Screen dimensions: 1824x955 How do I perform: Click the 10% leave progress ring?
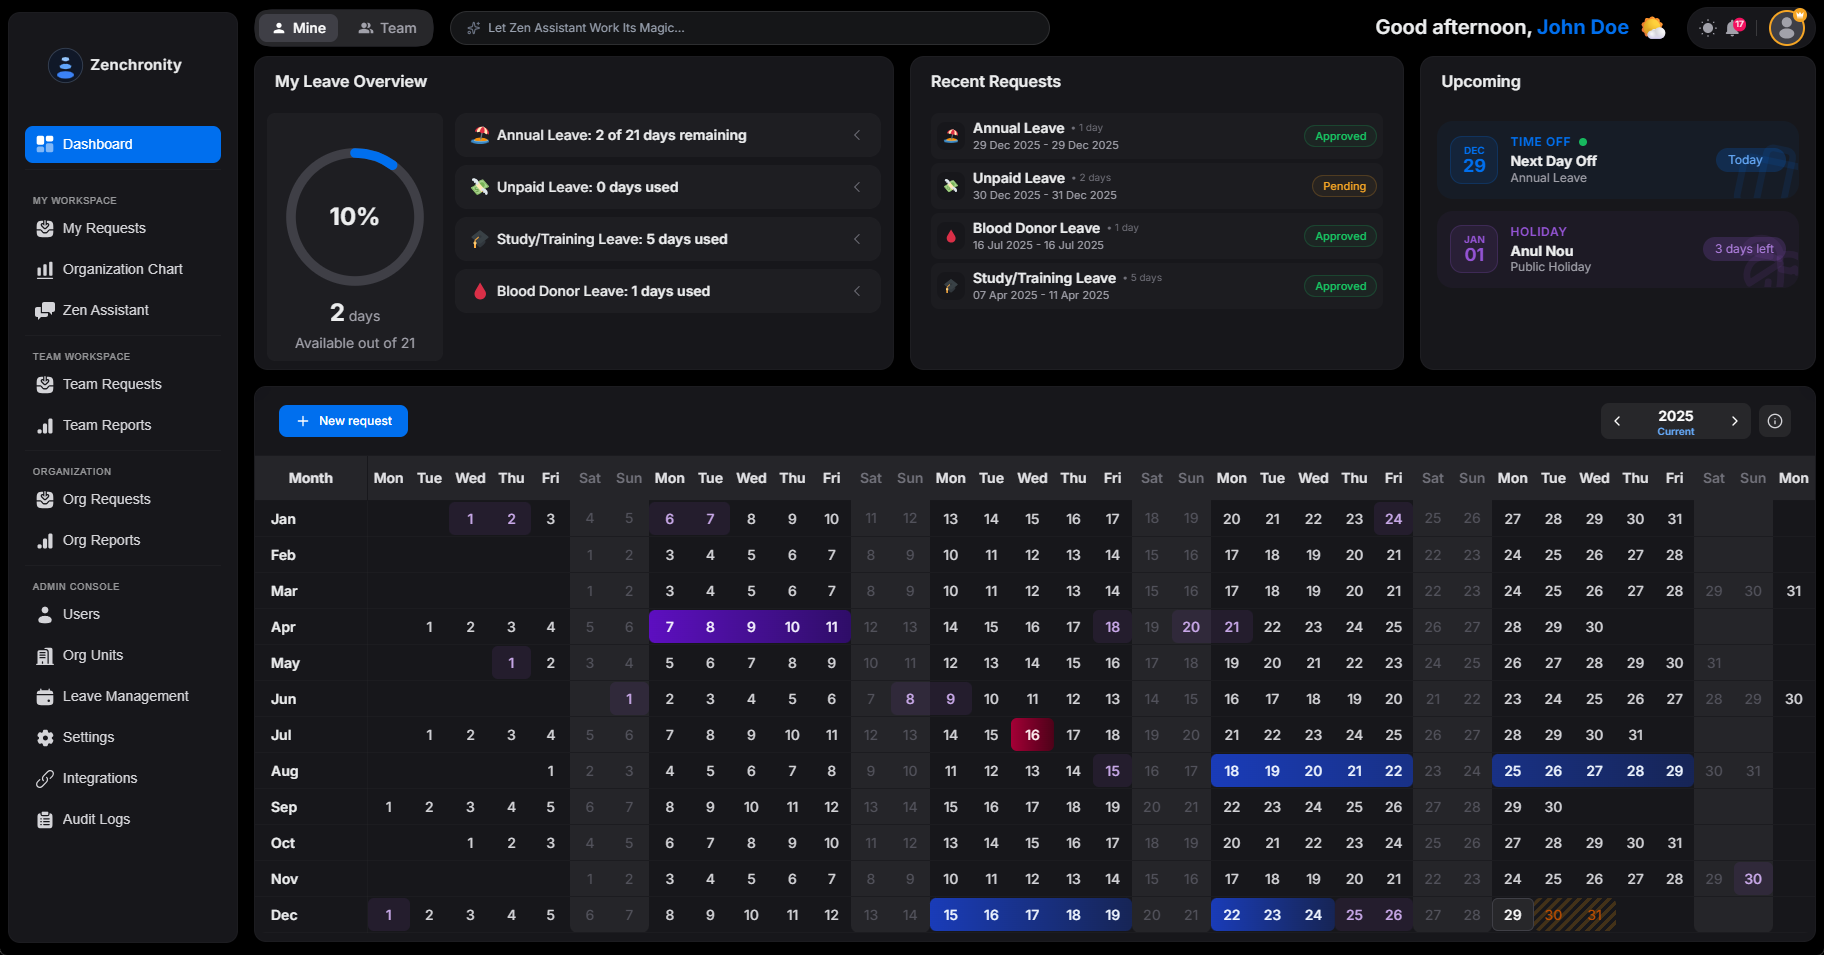[354, 217]
